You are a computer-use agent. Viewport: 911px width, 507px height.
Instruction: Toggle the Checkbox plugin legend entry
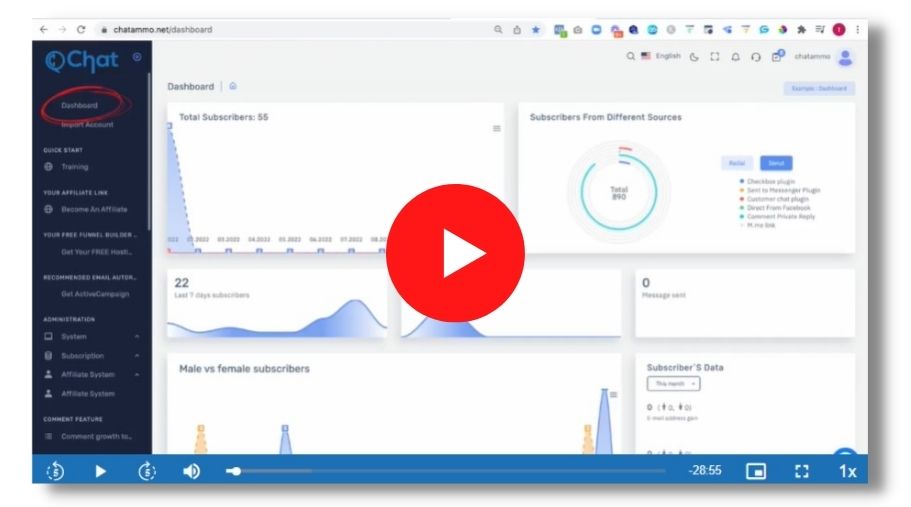click(767, 181)
